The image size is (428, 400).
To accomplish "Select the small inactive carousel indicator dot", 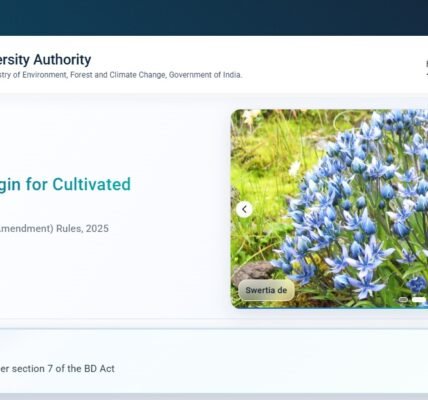I will (x=403, y=299).
